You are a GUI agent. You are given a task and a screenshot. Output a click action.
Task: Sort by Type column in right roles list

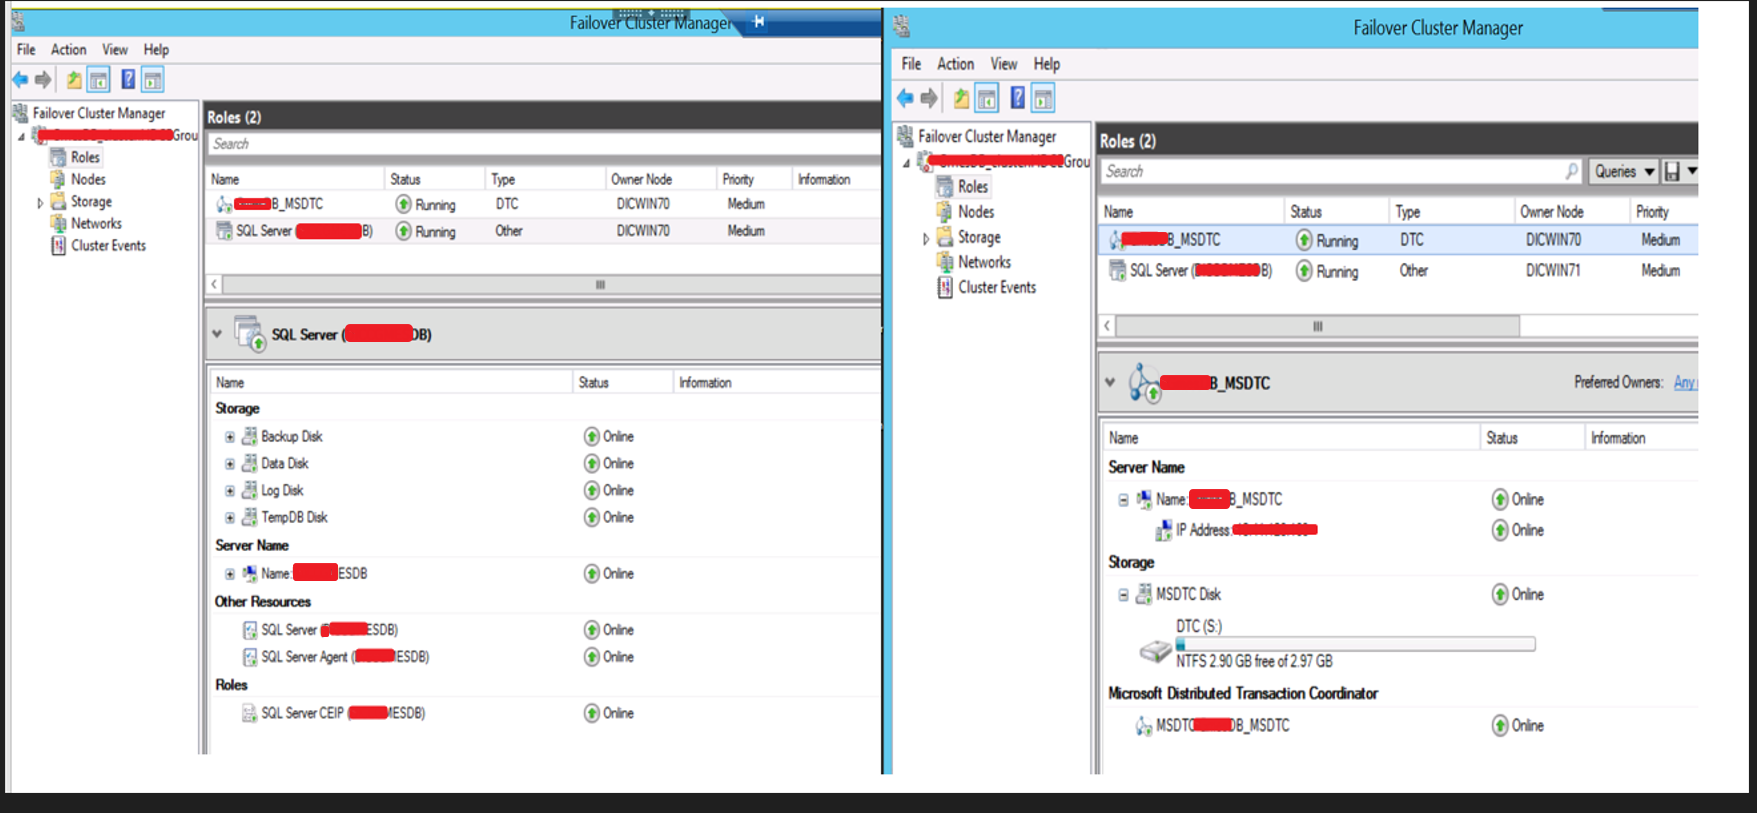(1452, 212)
